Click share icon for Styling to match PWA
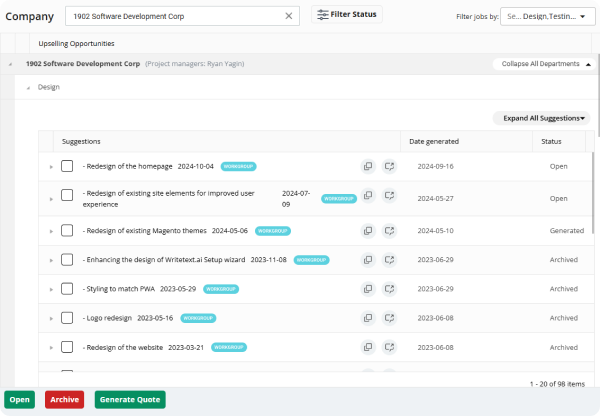 [389, 289]
